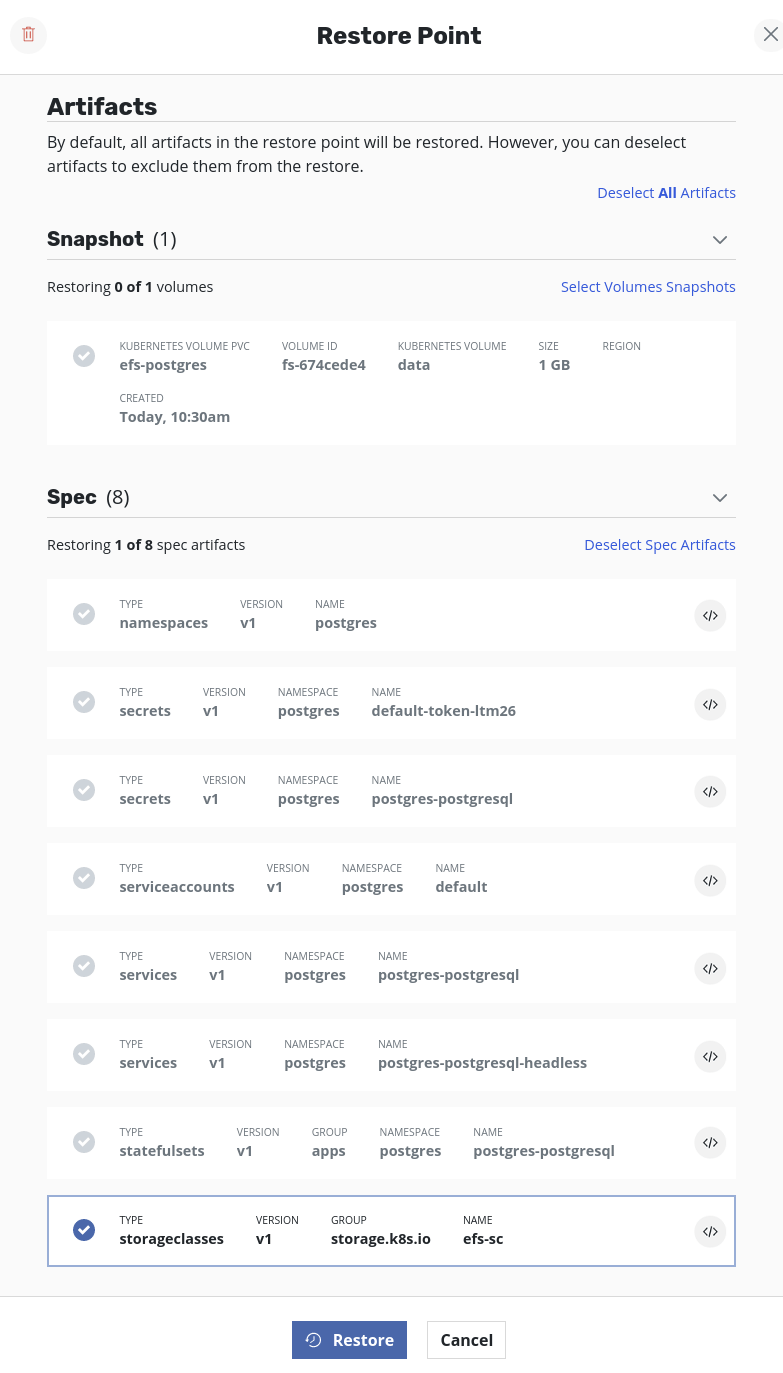
Task: Cancel the restore point dialog
Action: (x=466, y=1340)
